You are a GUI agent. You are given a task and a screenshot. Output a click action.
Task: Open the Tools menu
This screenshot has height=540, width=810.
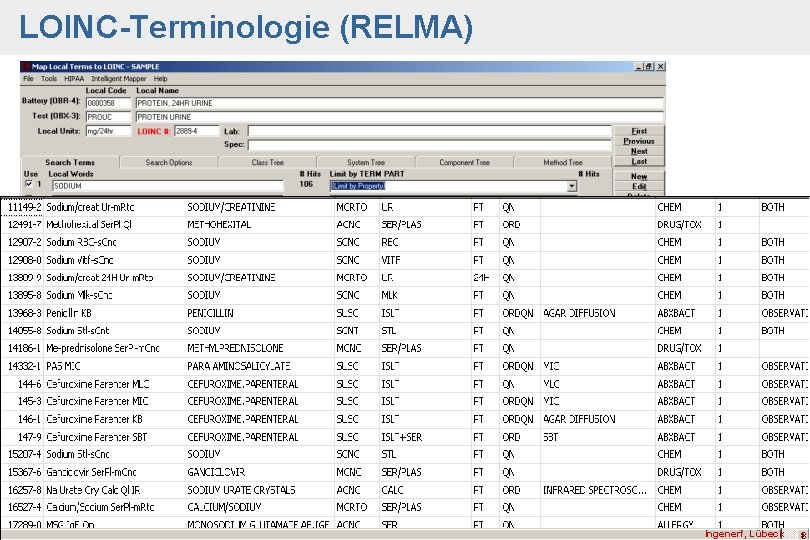[49, 79]
